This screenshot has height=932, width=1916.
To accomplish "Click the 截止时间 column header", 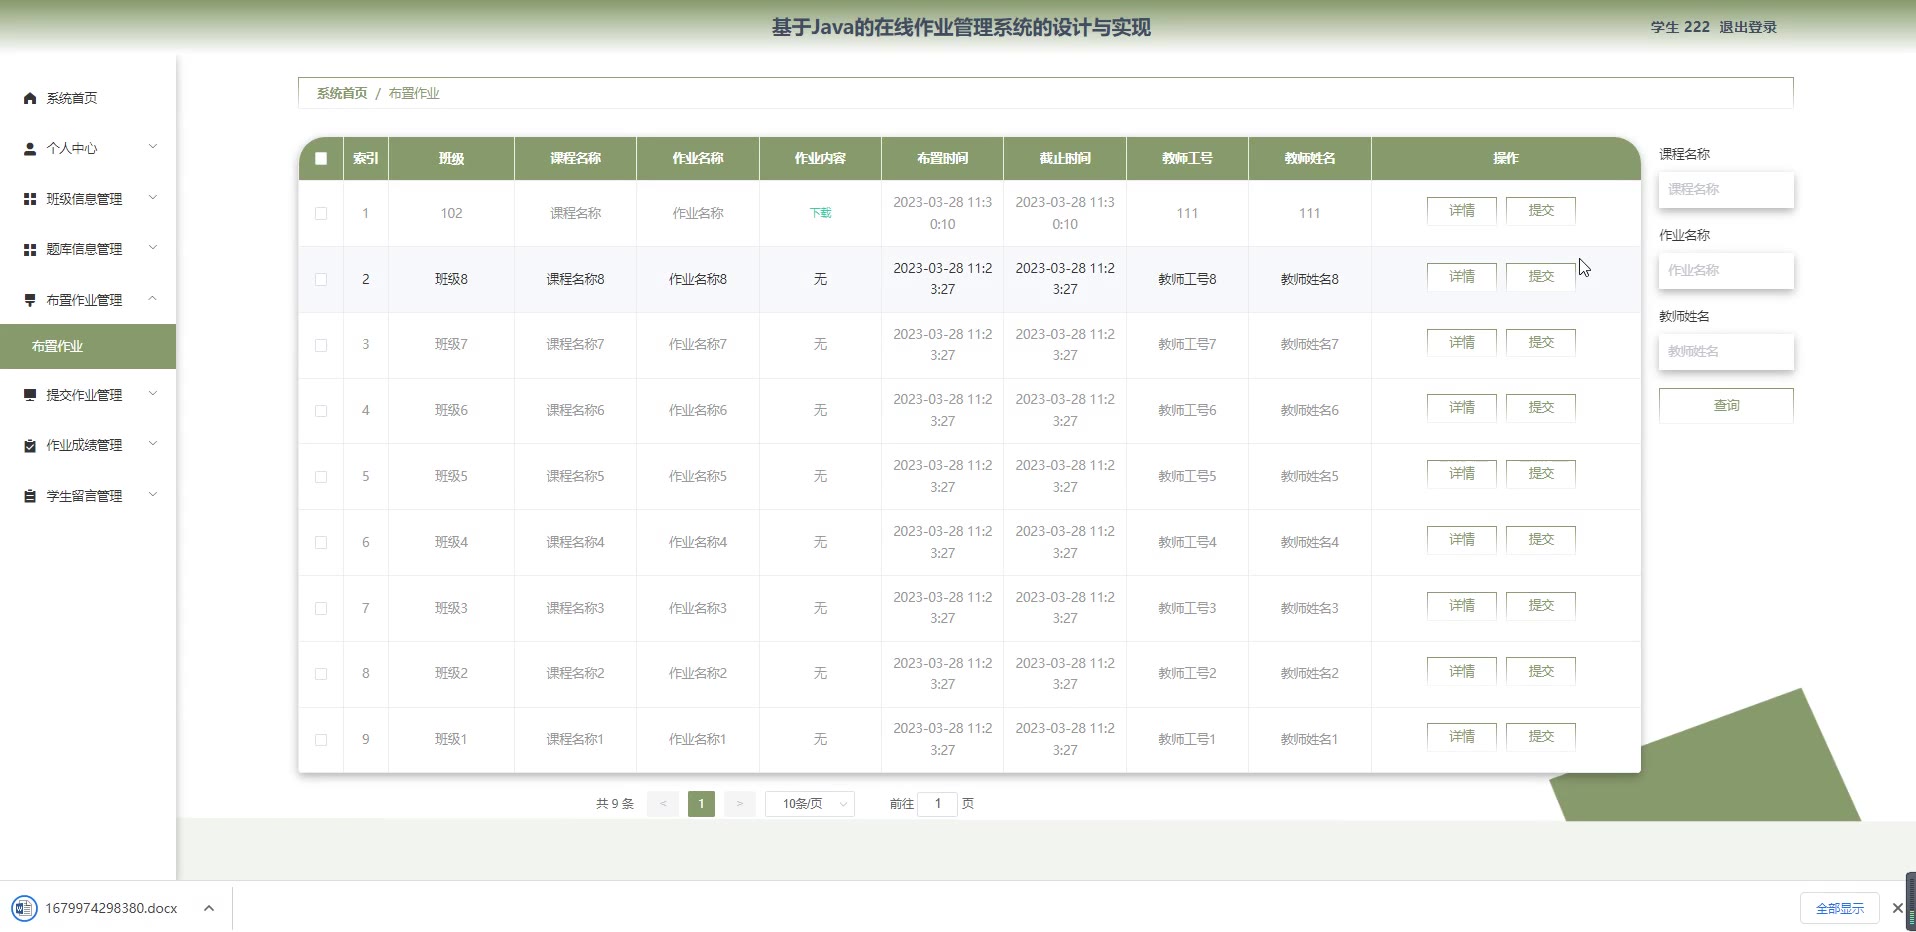I will [1065, 158].
